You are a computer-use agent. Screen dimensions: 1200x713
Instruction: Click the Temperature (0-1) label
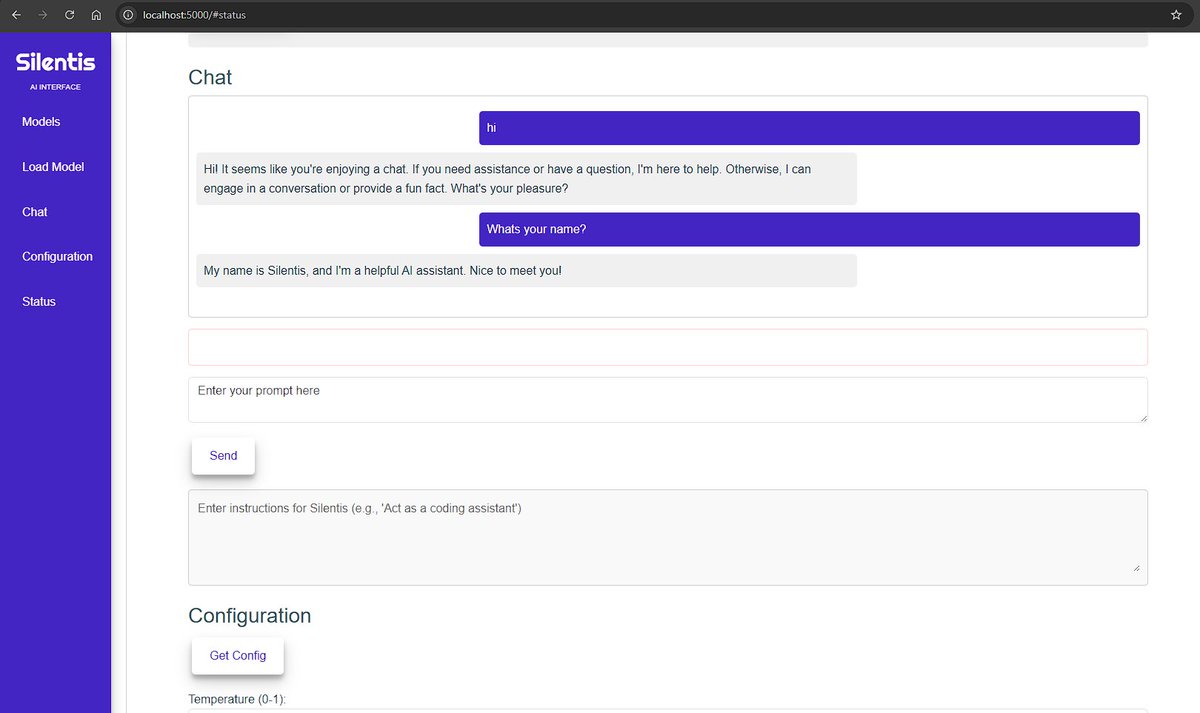237,700
